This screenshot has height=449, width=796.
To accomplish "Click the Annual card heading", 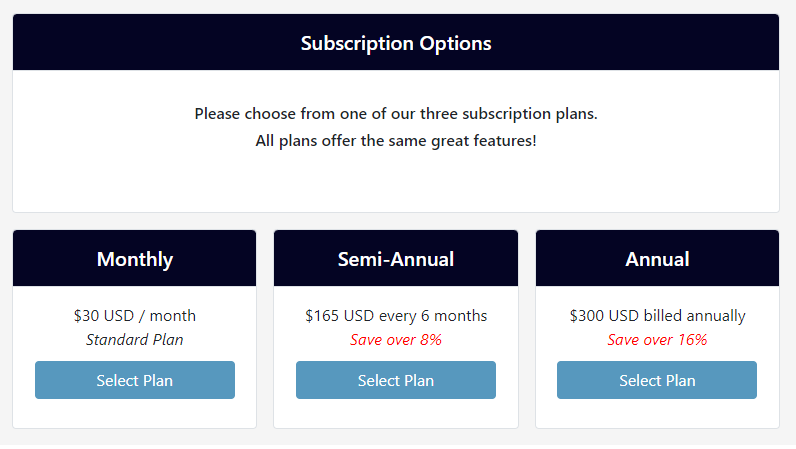I will pyautogui.click(x=657, y=259).
